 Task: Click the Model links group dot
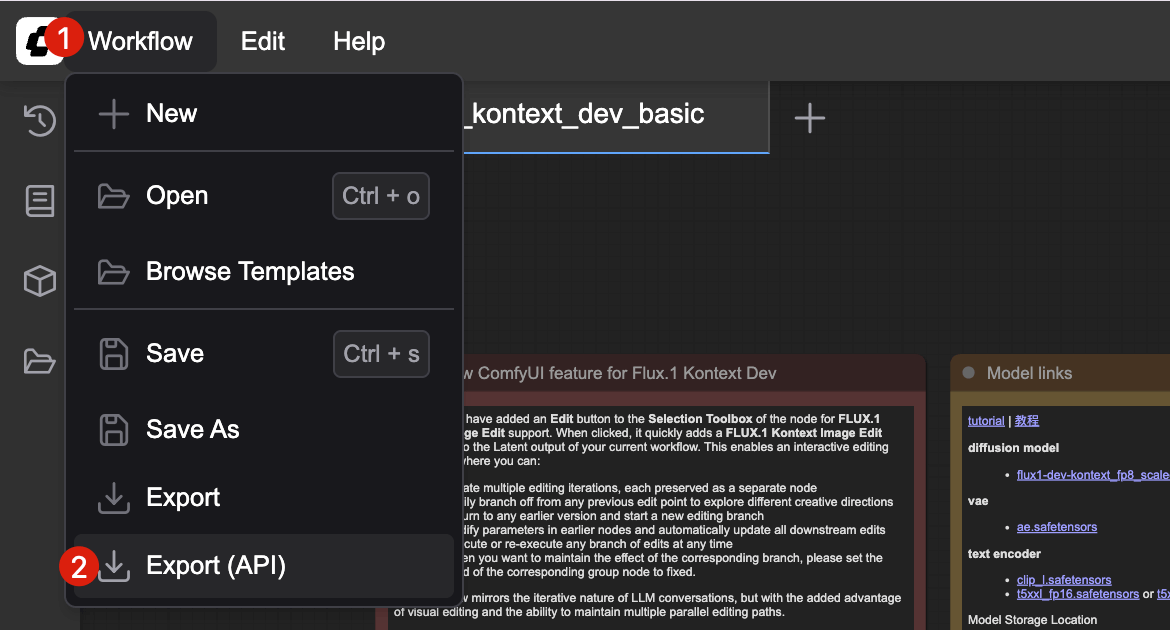(x=969, y=372)
